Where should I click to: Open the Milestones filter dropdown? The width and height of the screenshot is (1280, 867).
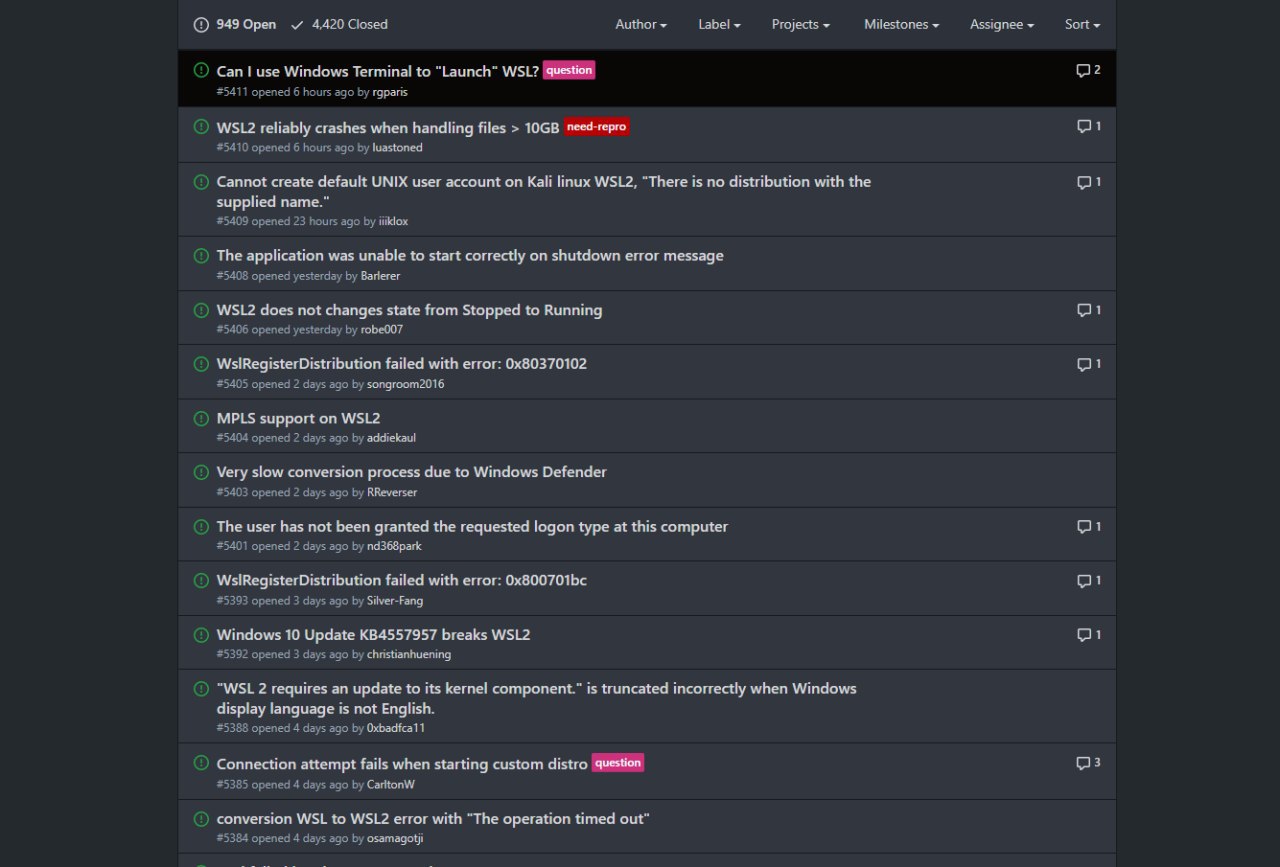(901, 24)
